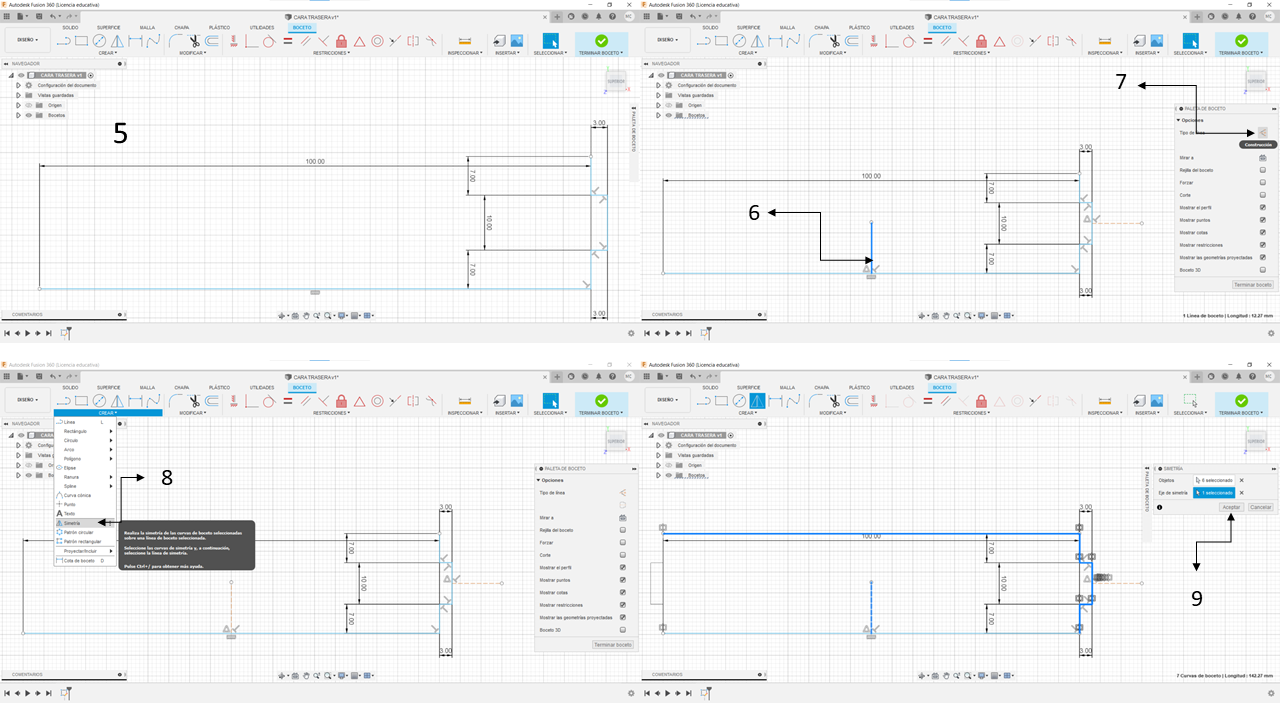This screenshot has height=720, width=1280.
Task: Uncheck Mostrar cotas in the window with the Construcción tooltip
Action: point(1262,232)
